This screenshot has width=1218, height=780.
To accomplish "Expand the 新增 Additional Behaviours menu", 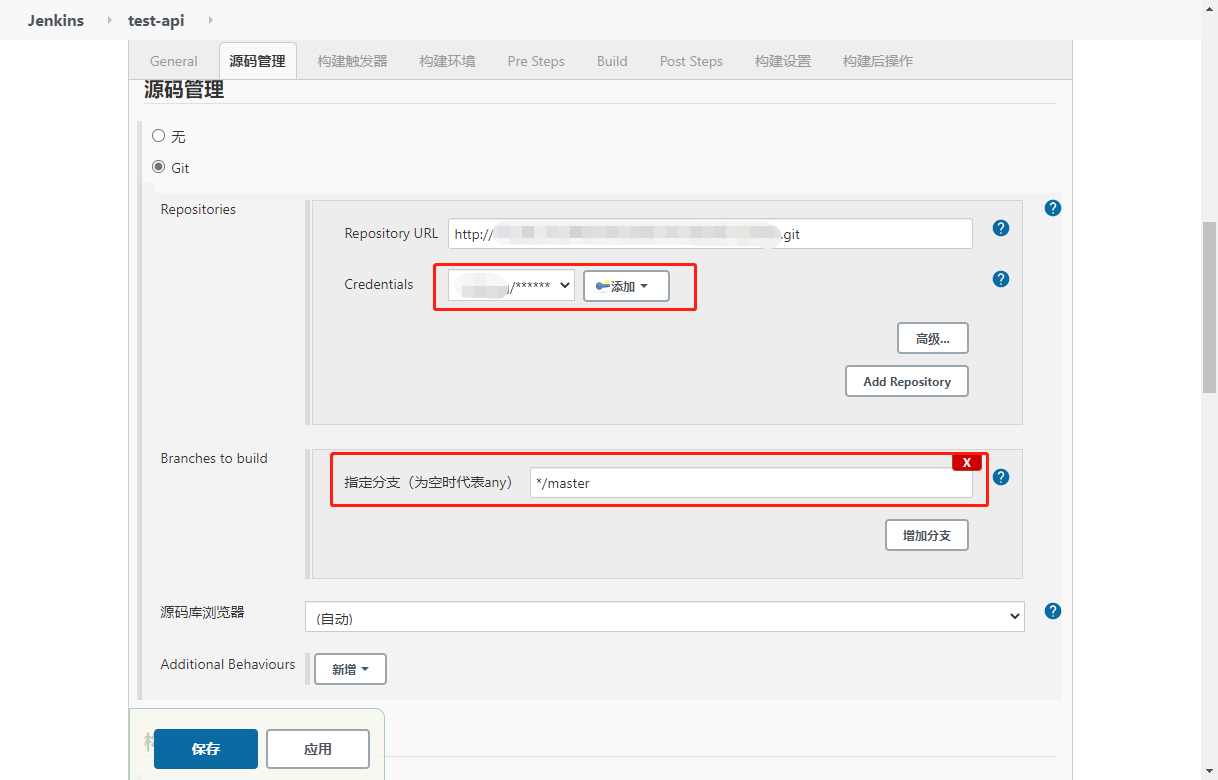I will coord(350,669).
